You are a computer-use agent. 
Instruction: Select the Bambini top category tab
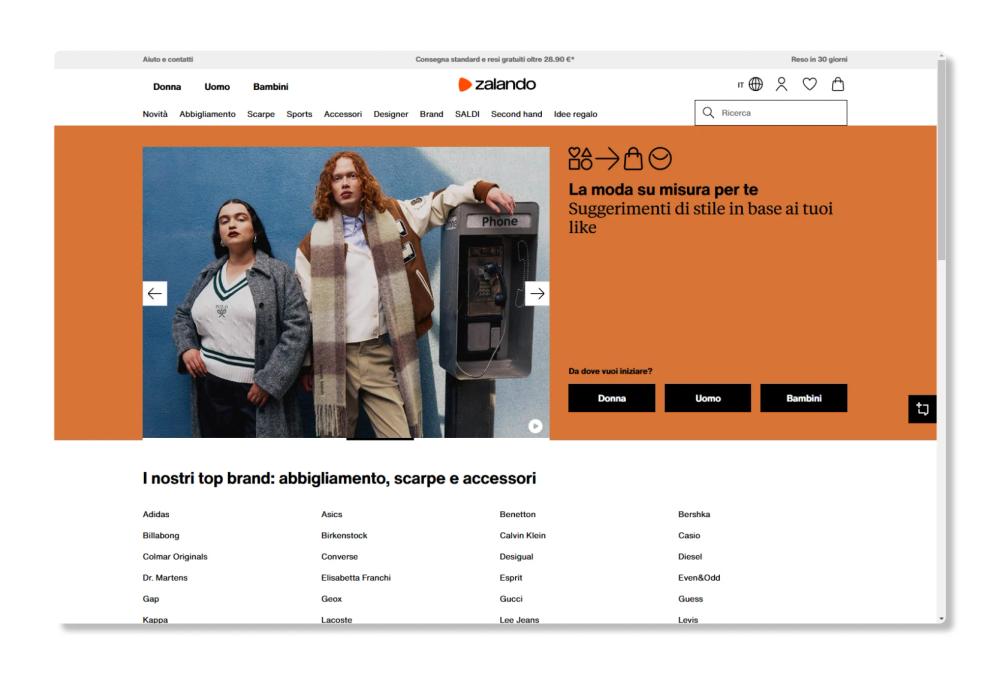point(270,87)
